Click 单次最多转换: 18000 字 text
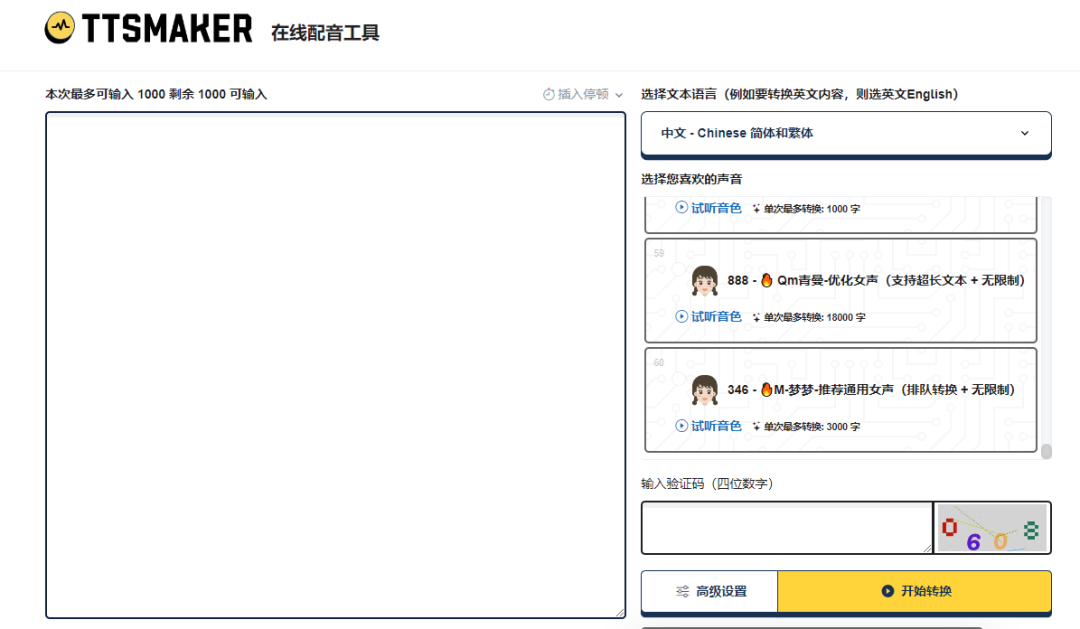Viewport: 1080px width, 629px height. (x=814, y=317)
